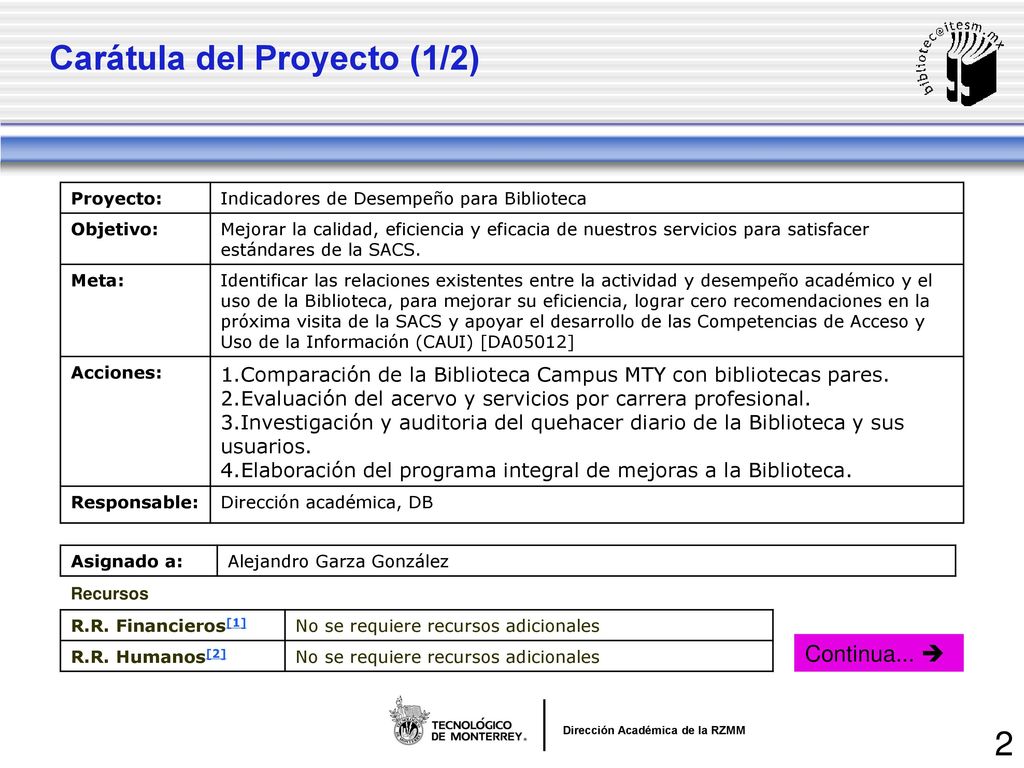Click the Dirección académica, DB cell
The height and width of the screenshot is (768, 1024).
(586, 505)
